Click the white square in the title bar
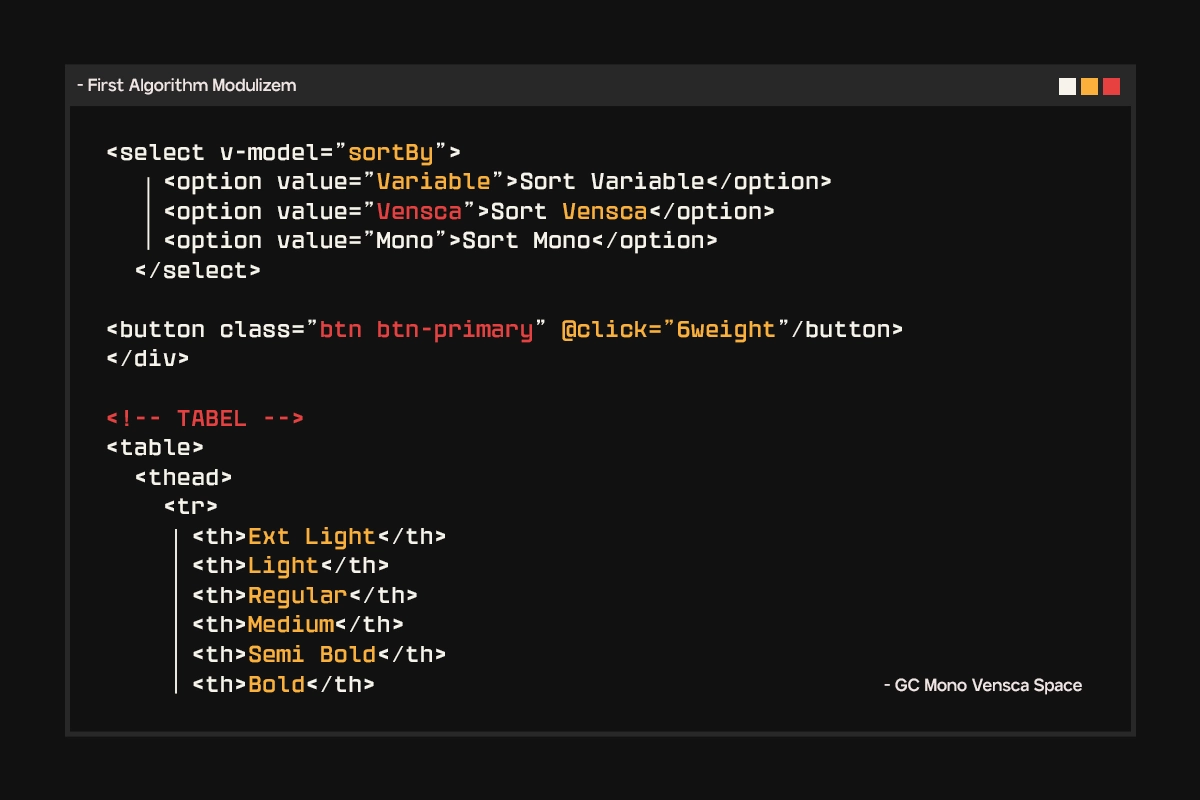This screenshot has height=800, width=1200. pyautogui.click(x=1066, y=87)
